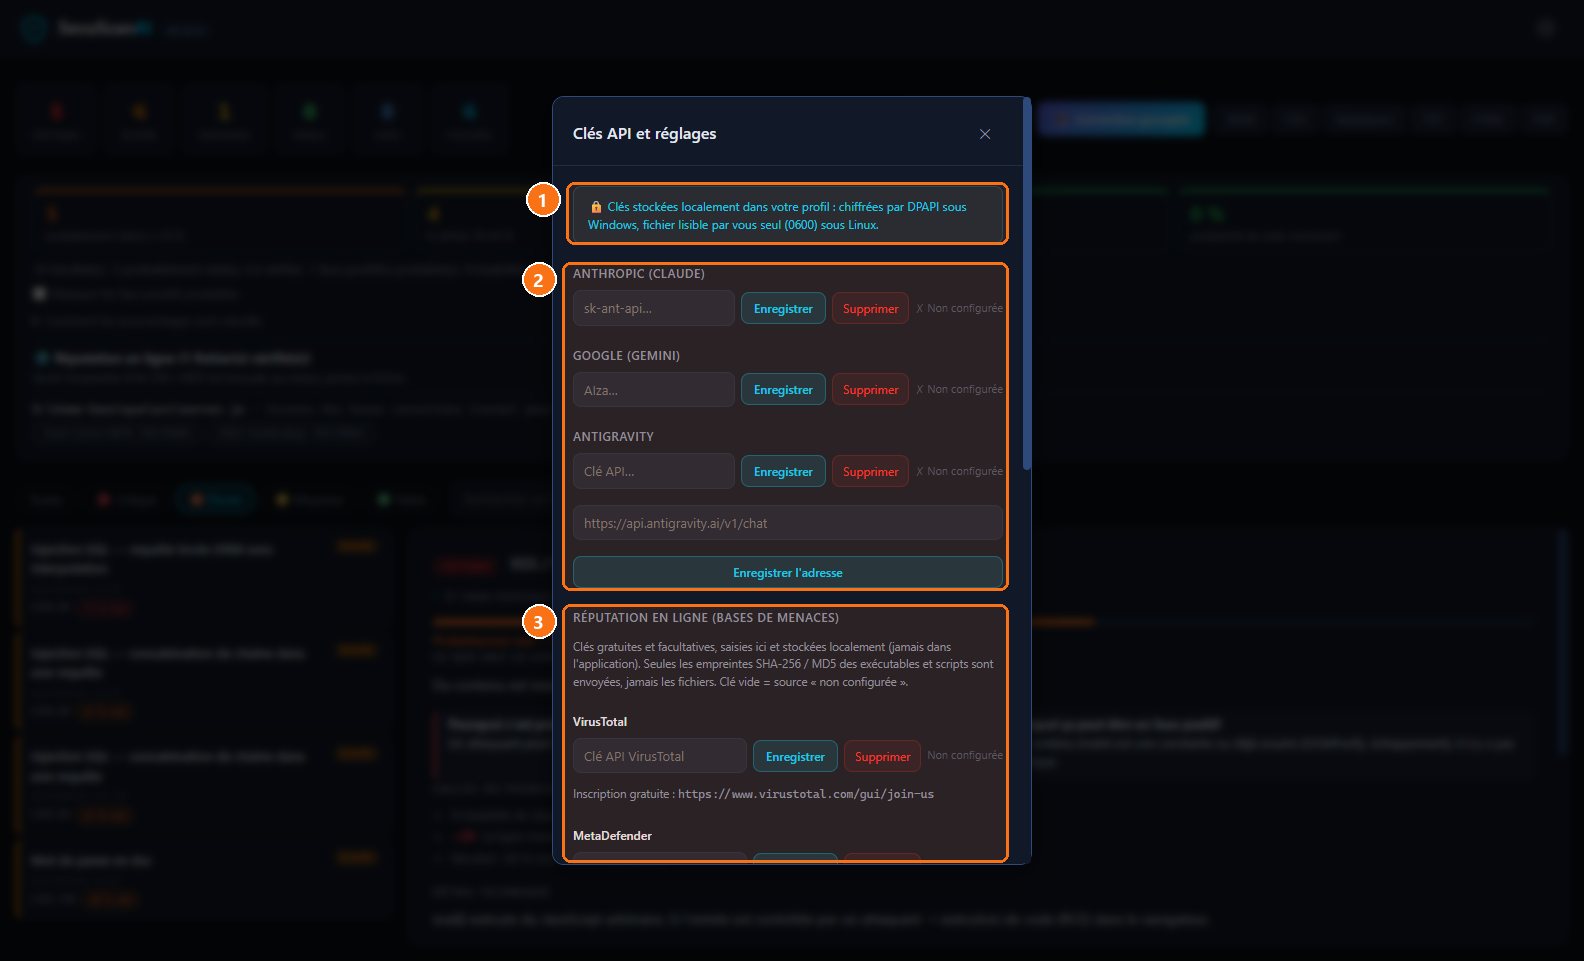The width and height of the screenshot is (1584, 961).
Task: Click Enregistrer for the Google (Gemini) key
Action: (x=783, y=390)
